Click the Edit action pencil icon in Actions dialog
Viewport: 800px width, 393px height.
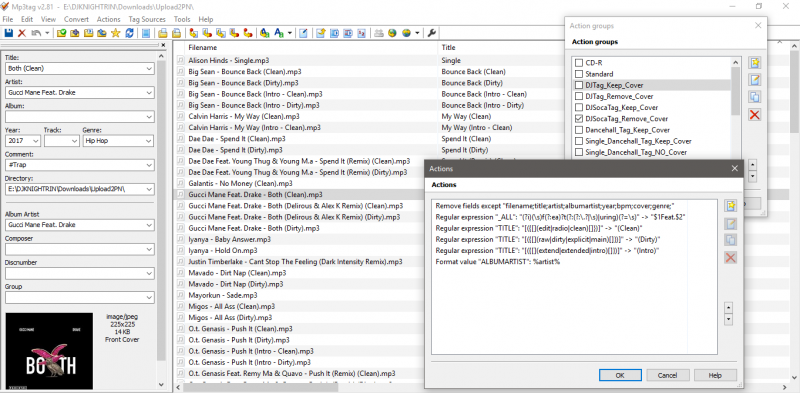731,224
